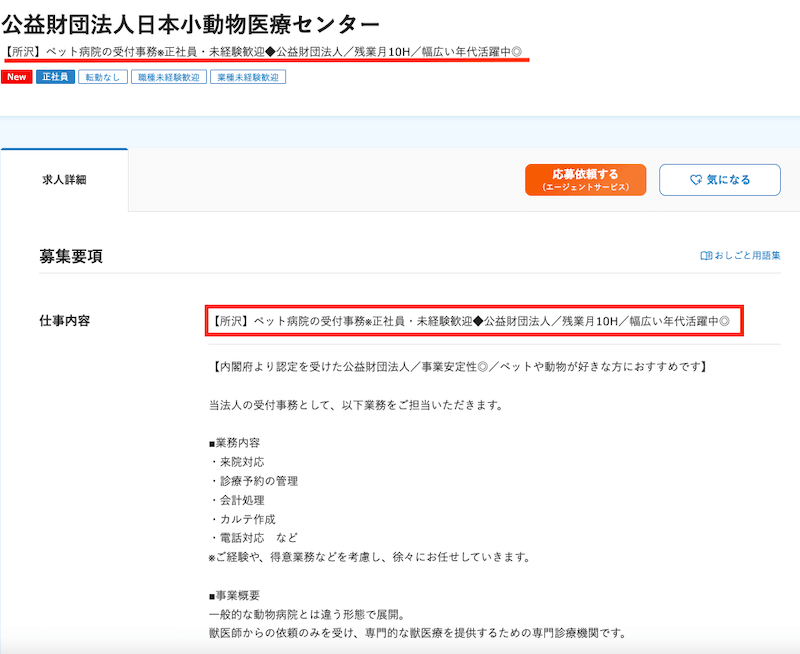Click the underlined job headline under company name
Image resolution: width=800 pixels, height=654 pixels.
[x=264, y=52]
